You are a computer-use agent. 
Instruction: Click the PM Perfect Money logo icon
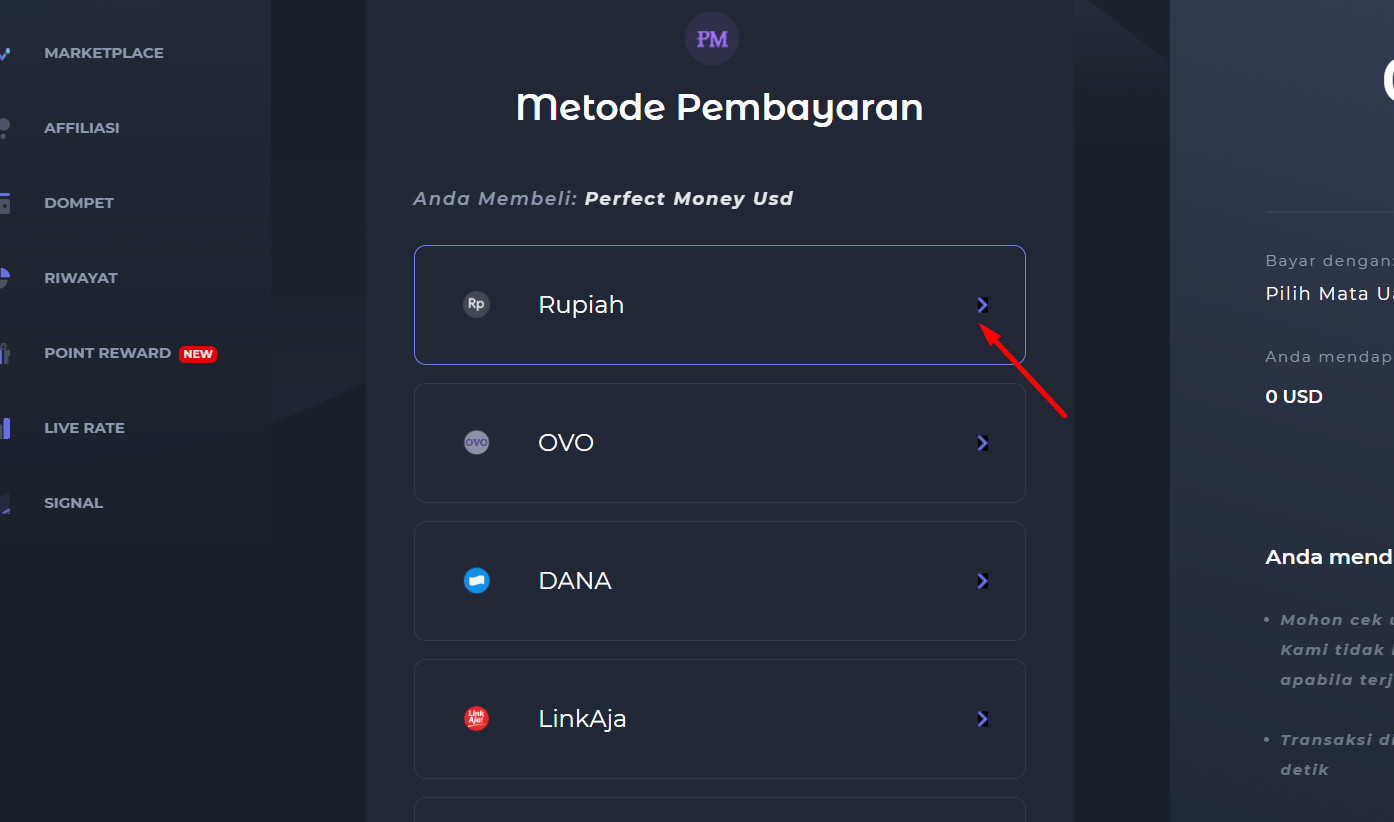(x=712, y=39)
